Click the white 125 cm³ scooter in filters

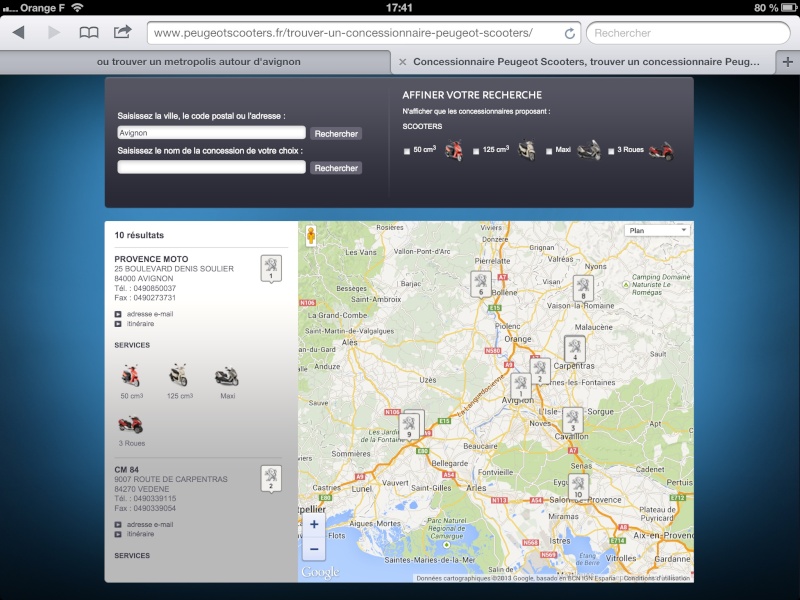[x=527, y=150]
